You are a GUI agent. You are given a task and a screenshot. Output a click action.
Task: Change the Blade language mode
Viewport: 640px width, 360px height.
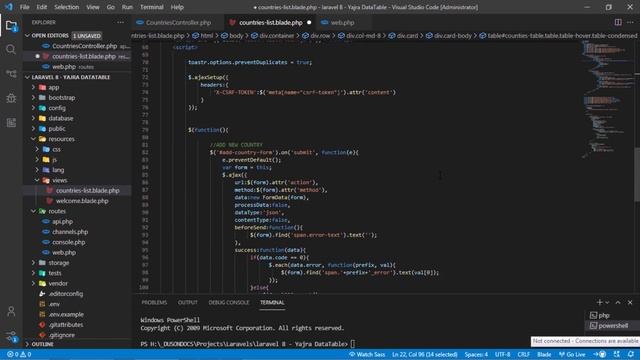[x=544, y=354]
